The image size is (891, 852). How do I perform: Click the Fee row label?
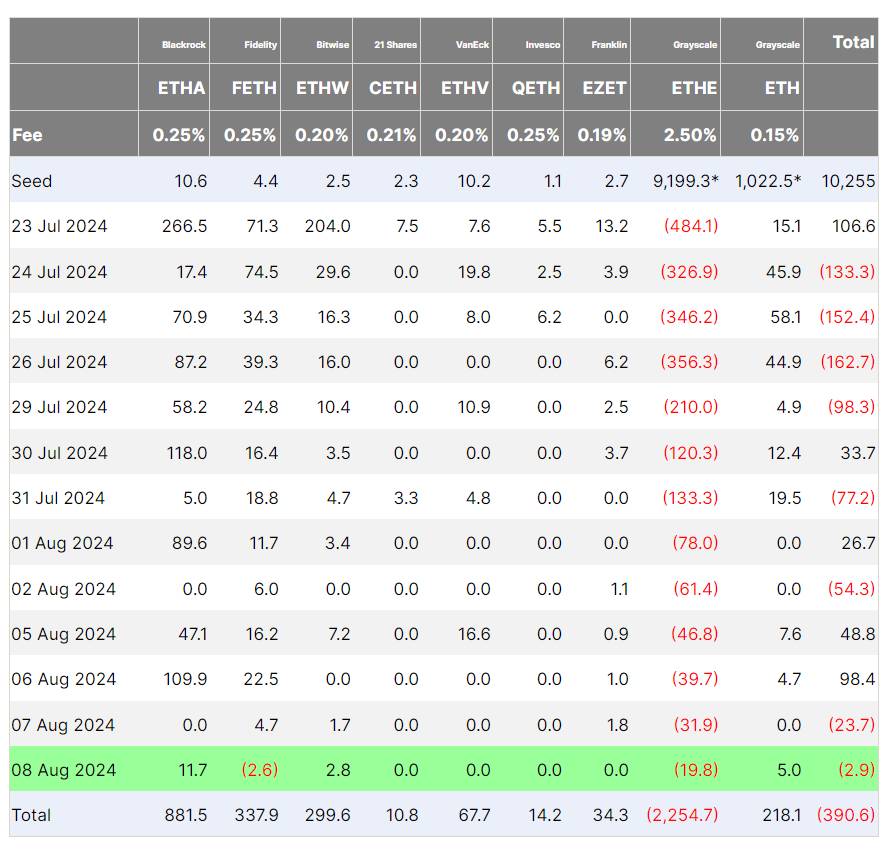(x=27, y=135)
